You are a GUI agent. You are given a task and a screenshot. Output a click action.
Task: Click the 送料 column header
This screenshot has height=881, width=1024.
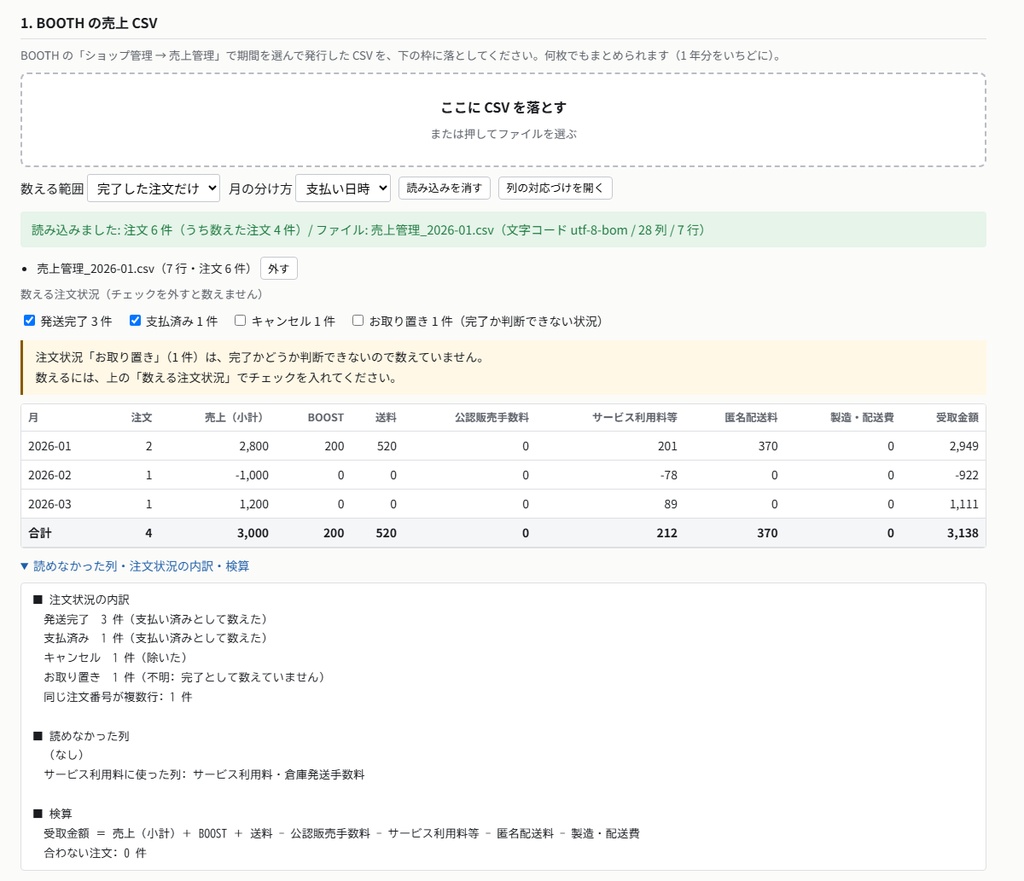(386, 417)
